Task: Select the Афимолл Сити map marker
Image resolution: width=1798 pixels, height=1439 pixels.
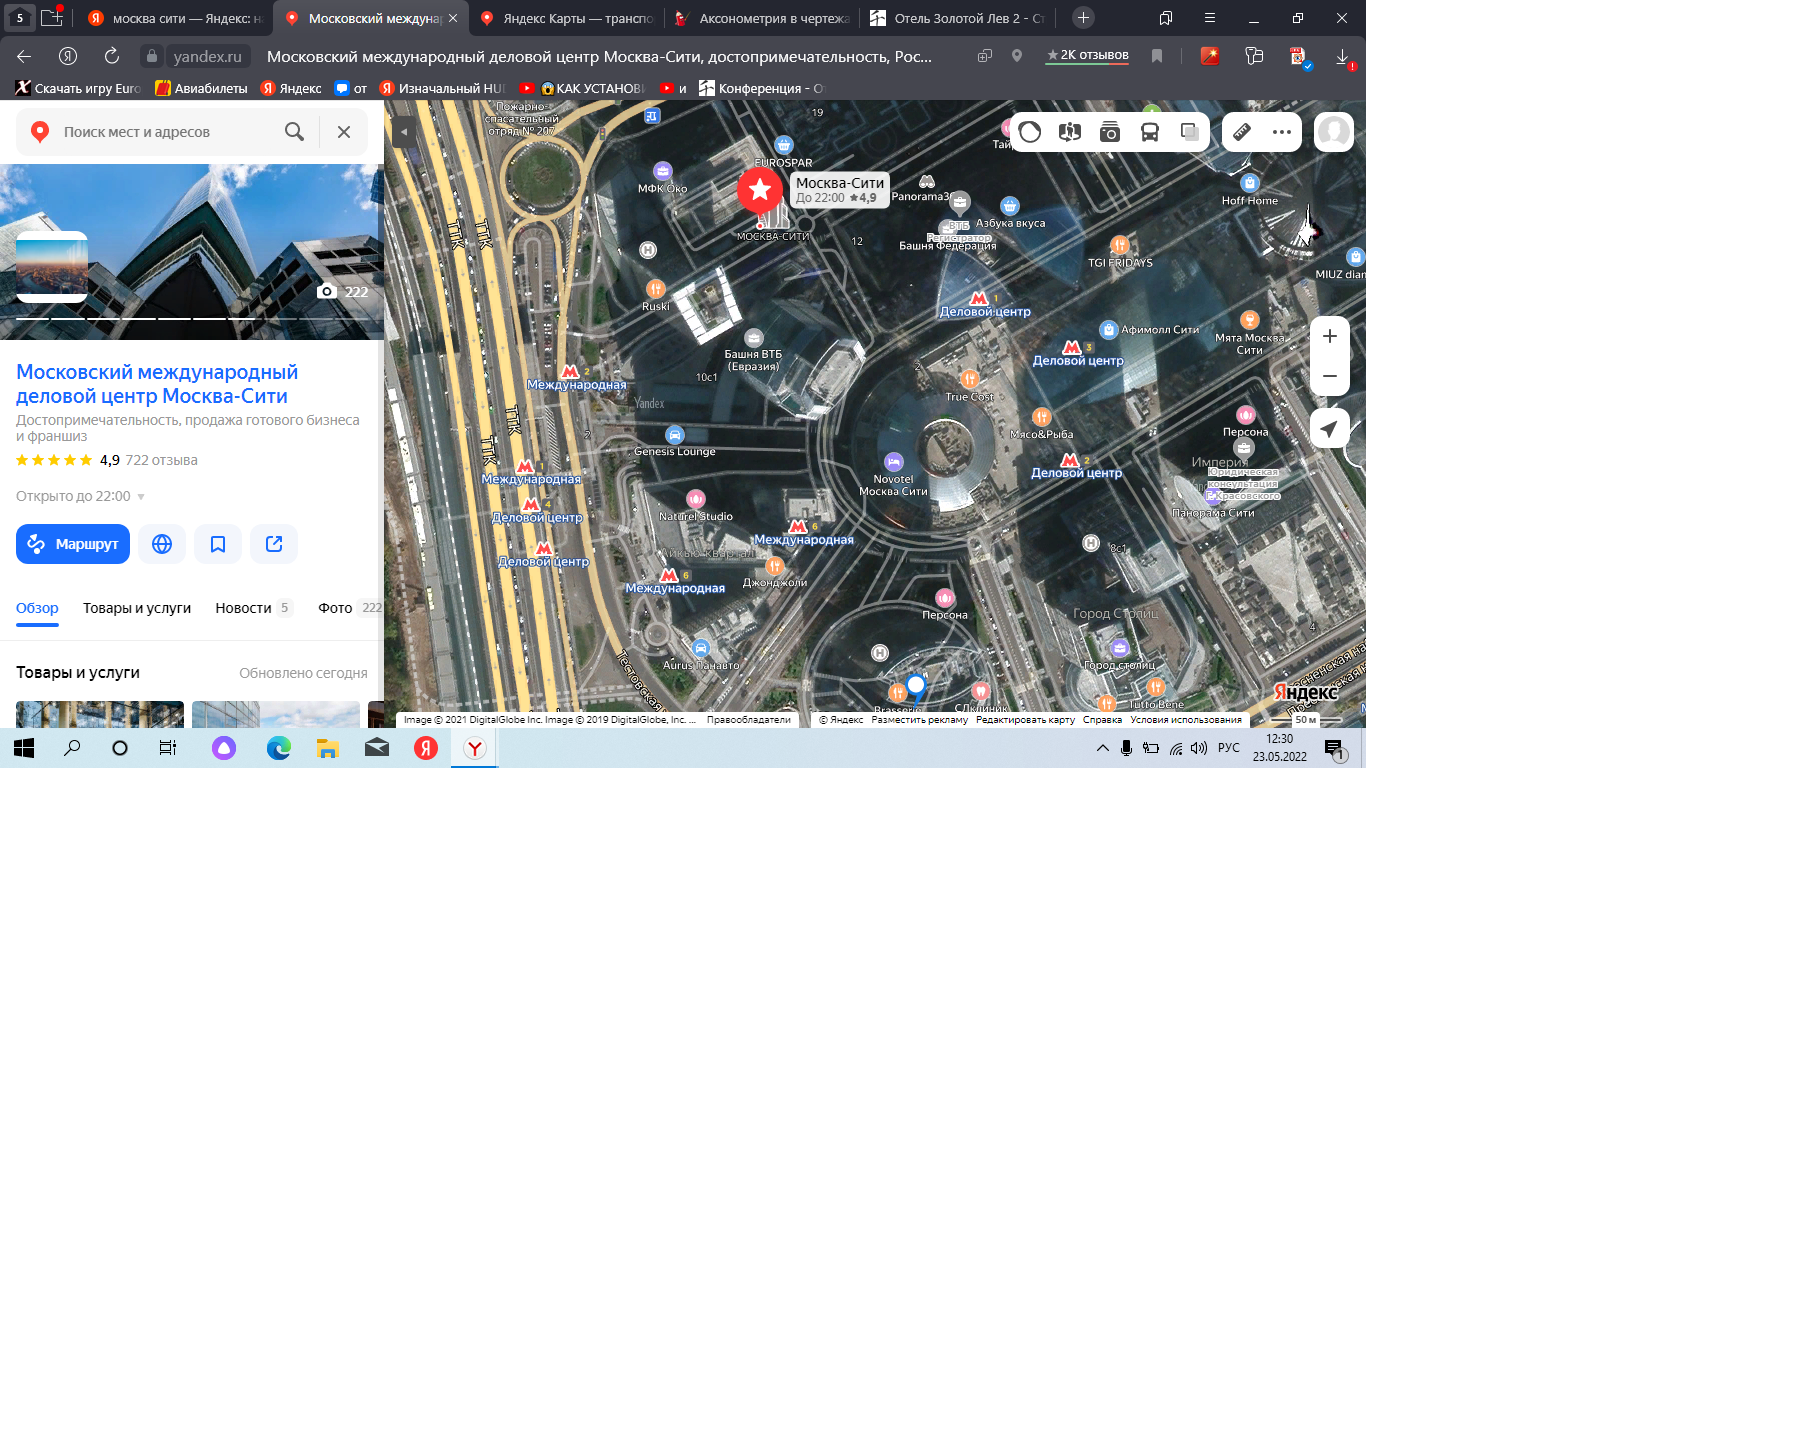Action: [1108, 330]
